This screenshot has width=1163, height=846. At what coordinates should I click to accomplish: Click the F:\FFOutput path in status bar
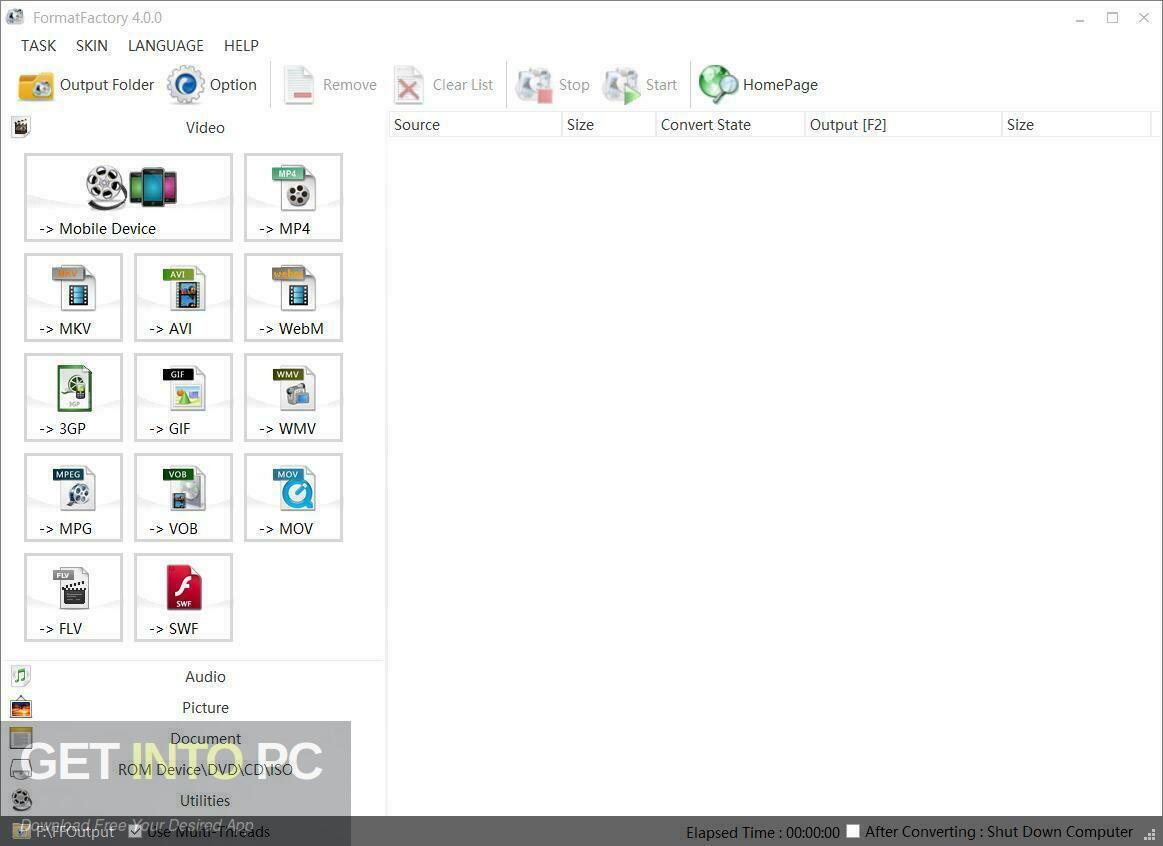tap(74, 832)
